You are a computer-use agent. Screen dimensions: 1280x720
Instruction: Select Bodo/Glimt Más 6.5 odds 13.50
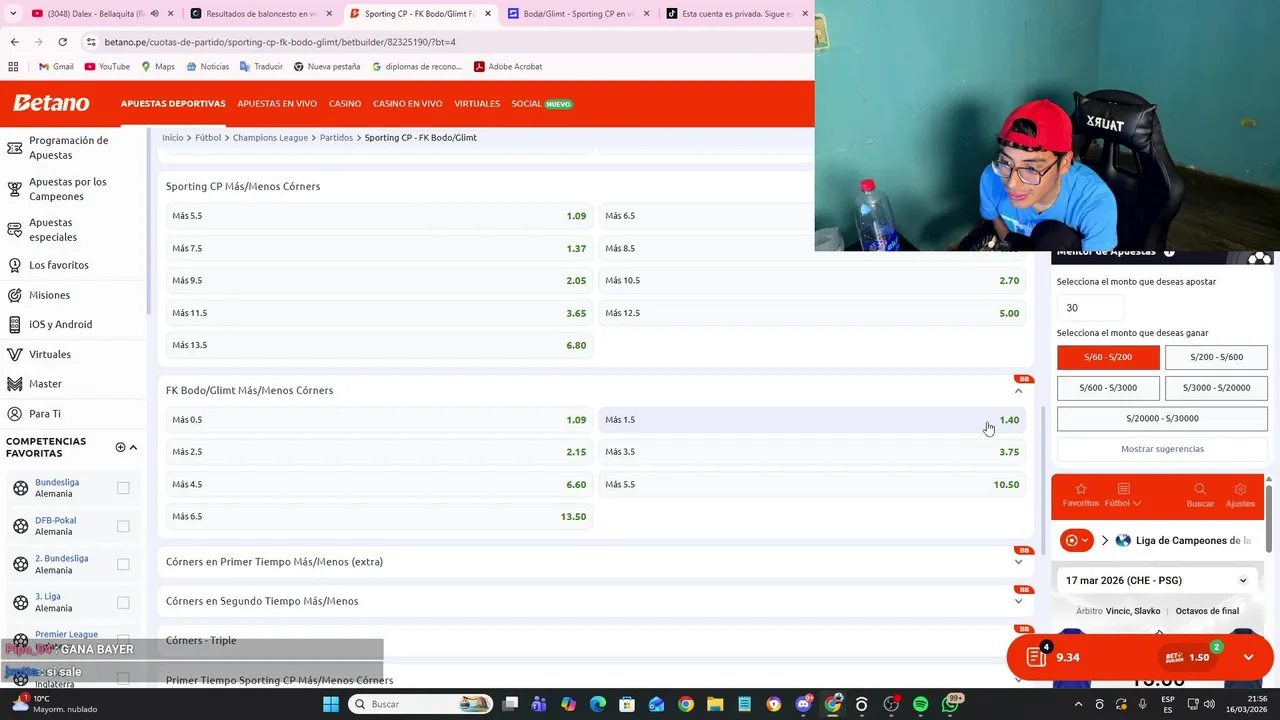click(x=379, y=517)
